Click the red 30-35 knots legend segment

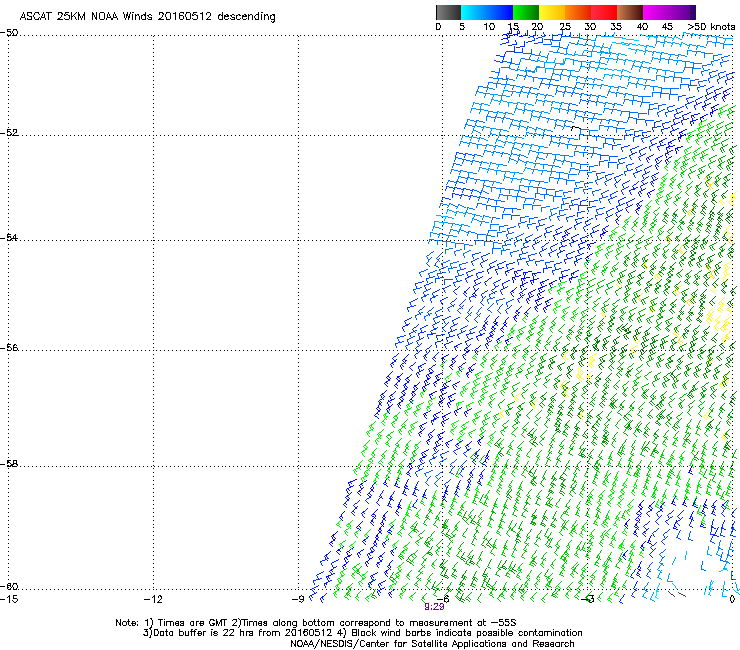604,12
